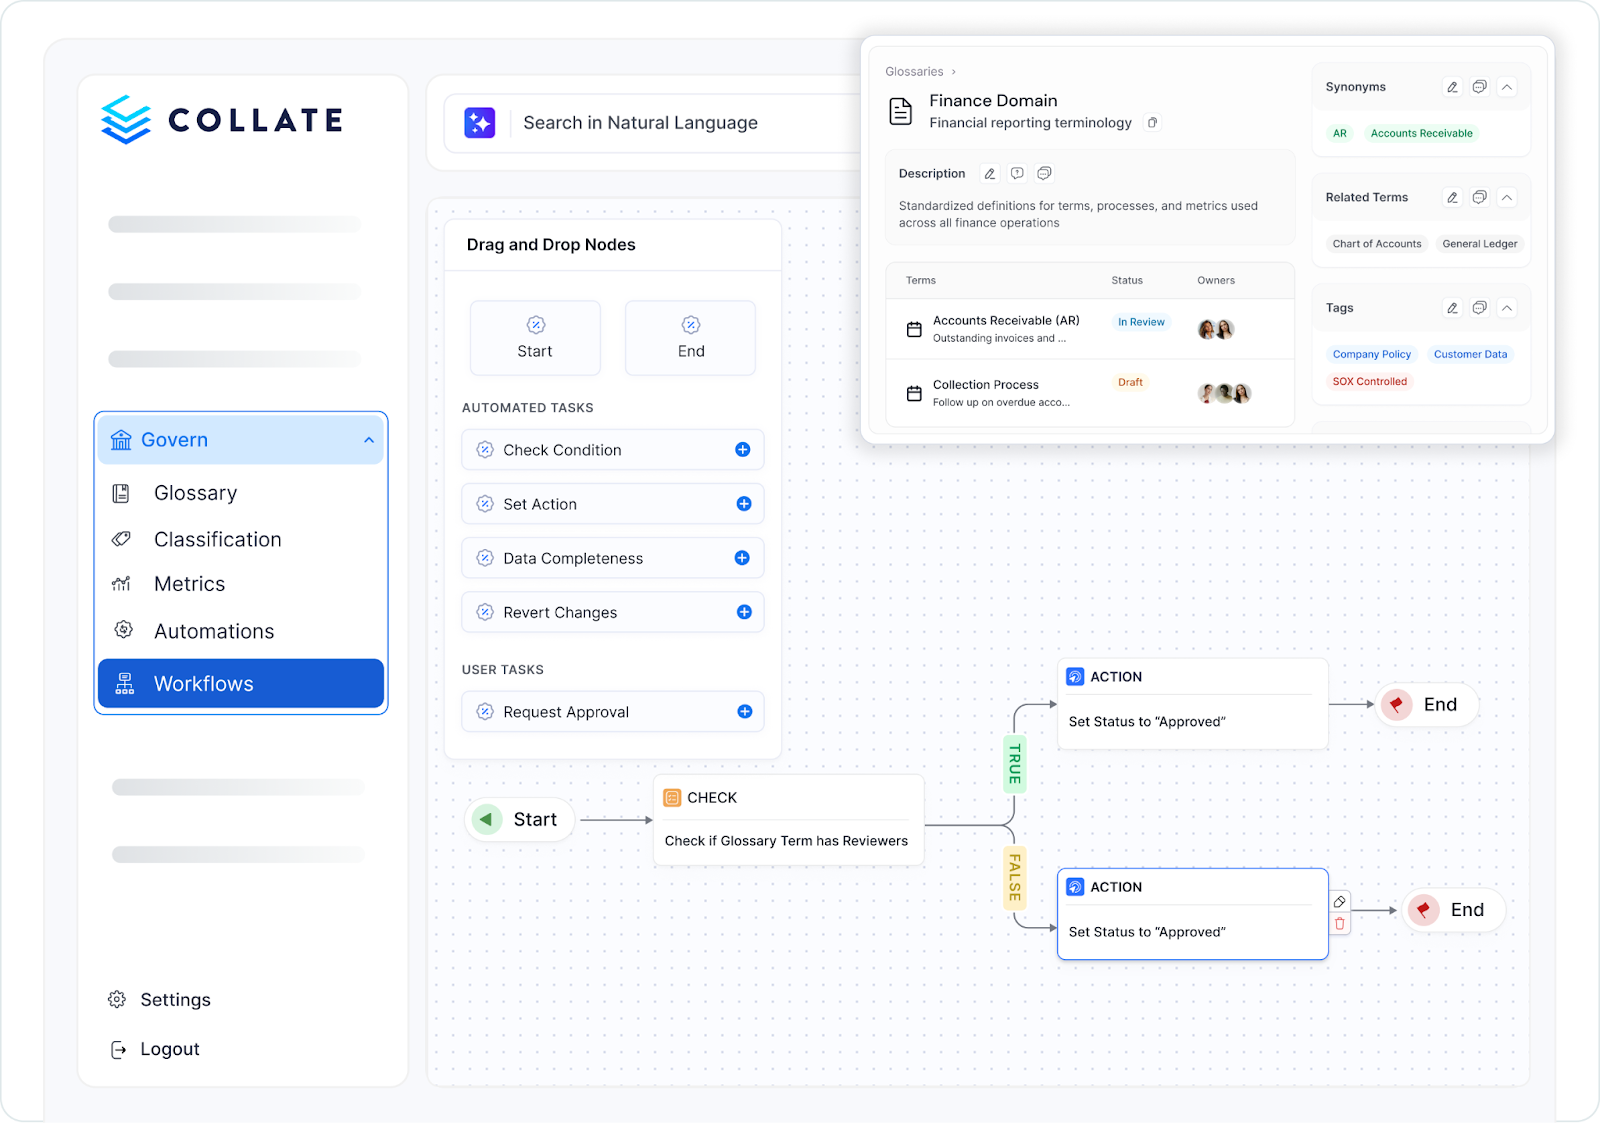This screenshot has height=1123, width=1600.
Task: Click the Glossaries breadcrumb link
Action: (x=914, y=72)
